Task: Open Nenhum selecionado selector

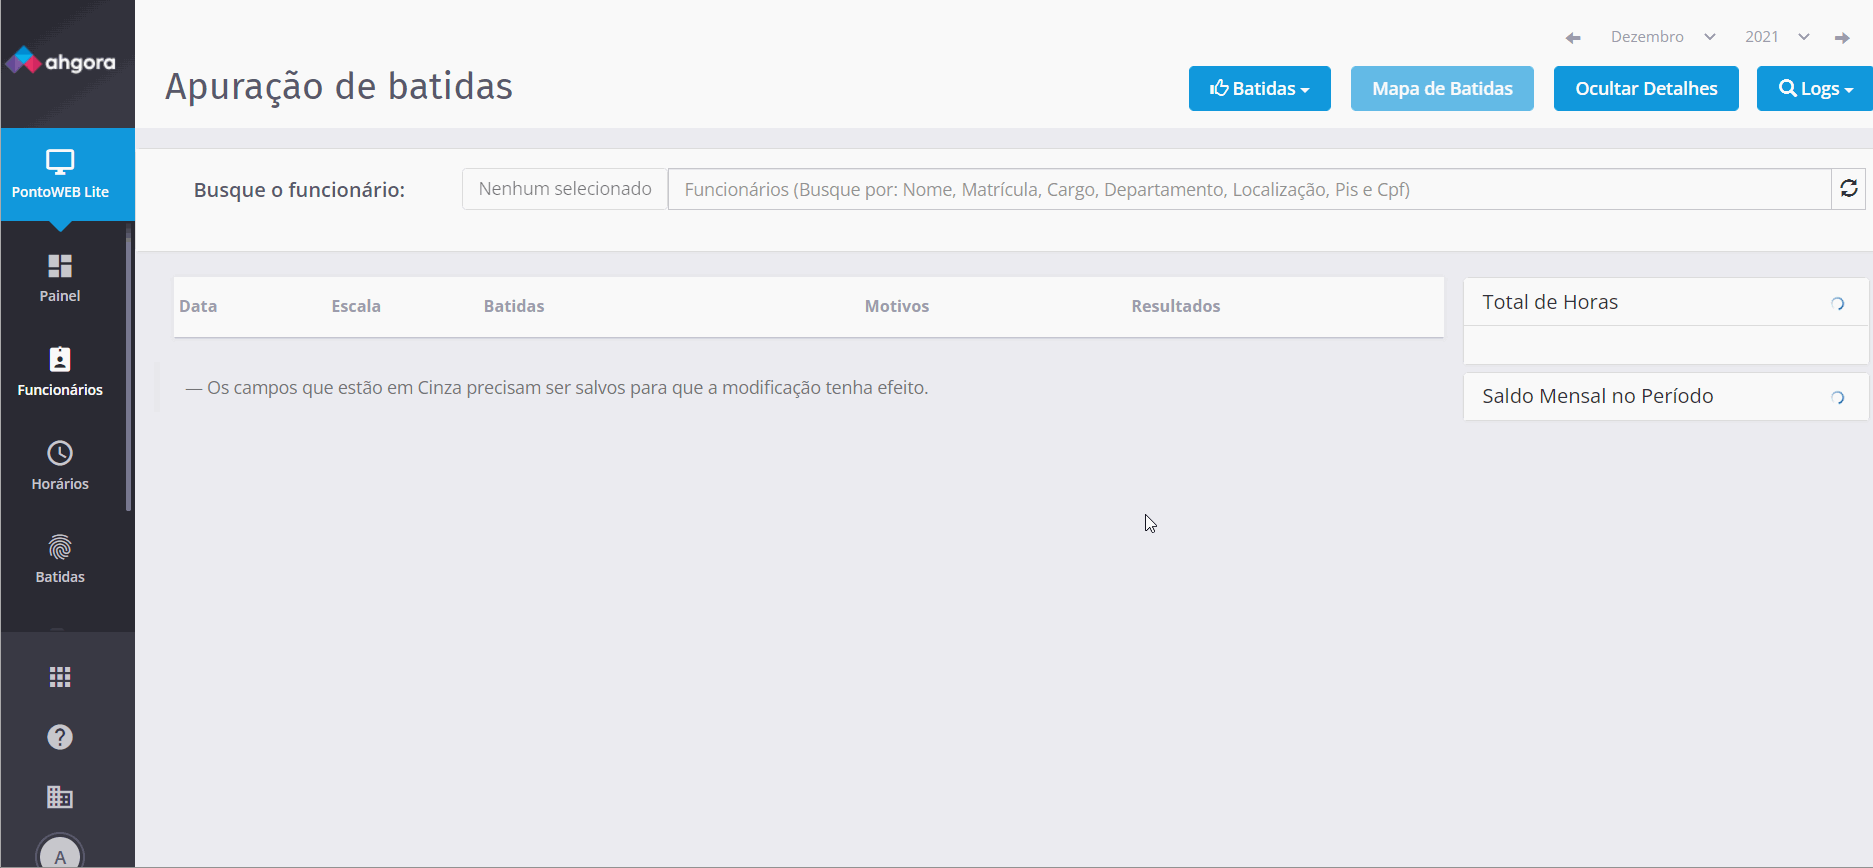Action: point(565,189)
